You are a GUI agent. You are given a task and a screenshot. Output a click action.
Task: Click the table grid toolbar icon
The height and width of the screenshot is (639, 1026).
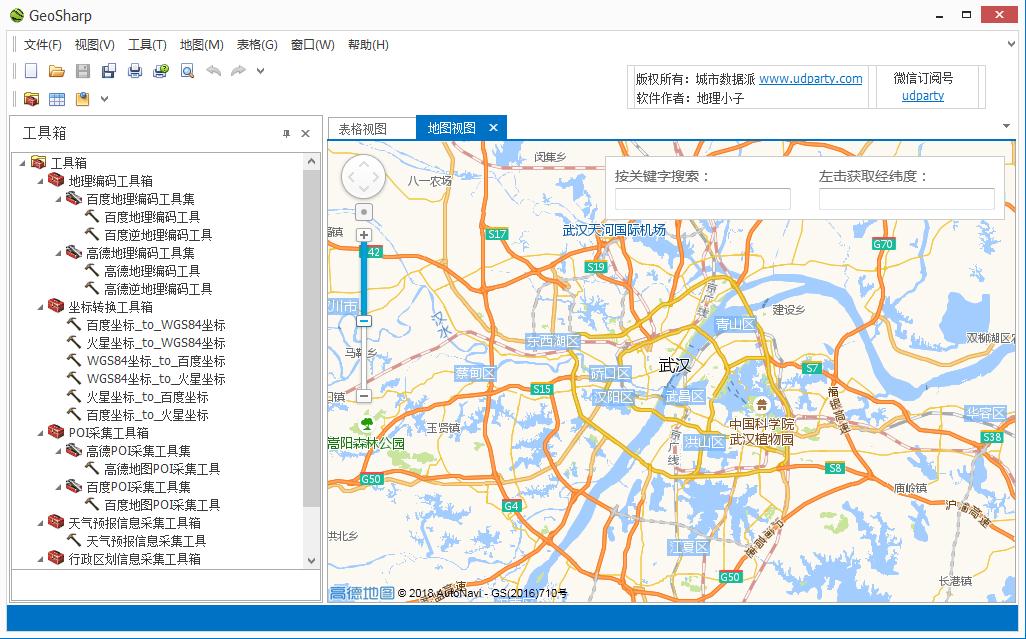click(x=57, y=99)
